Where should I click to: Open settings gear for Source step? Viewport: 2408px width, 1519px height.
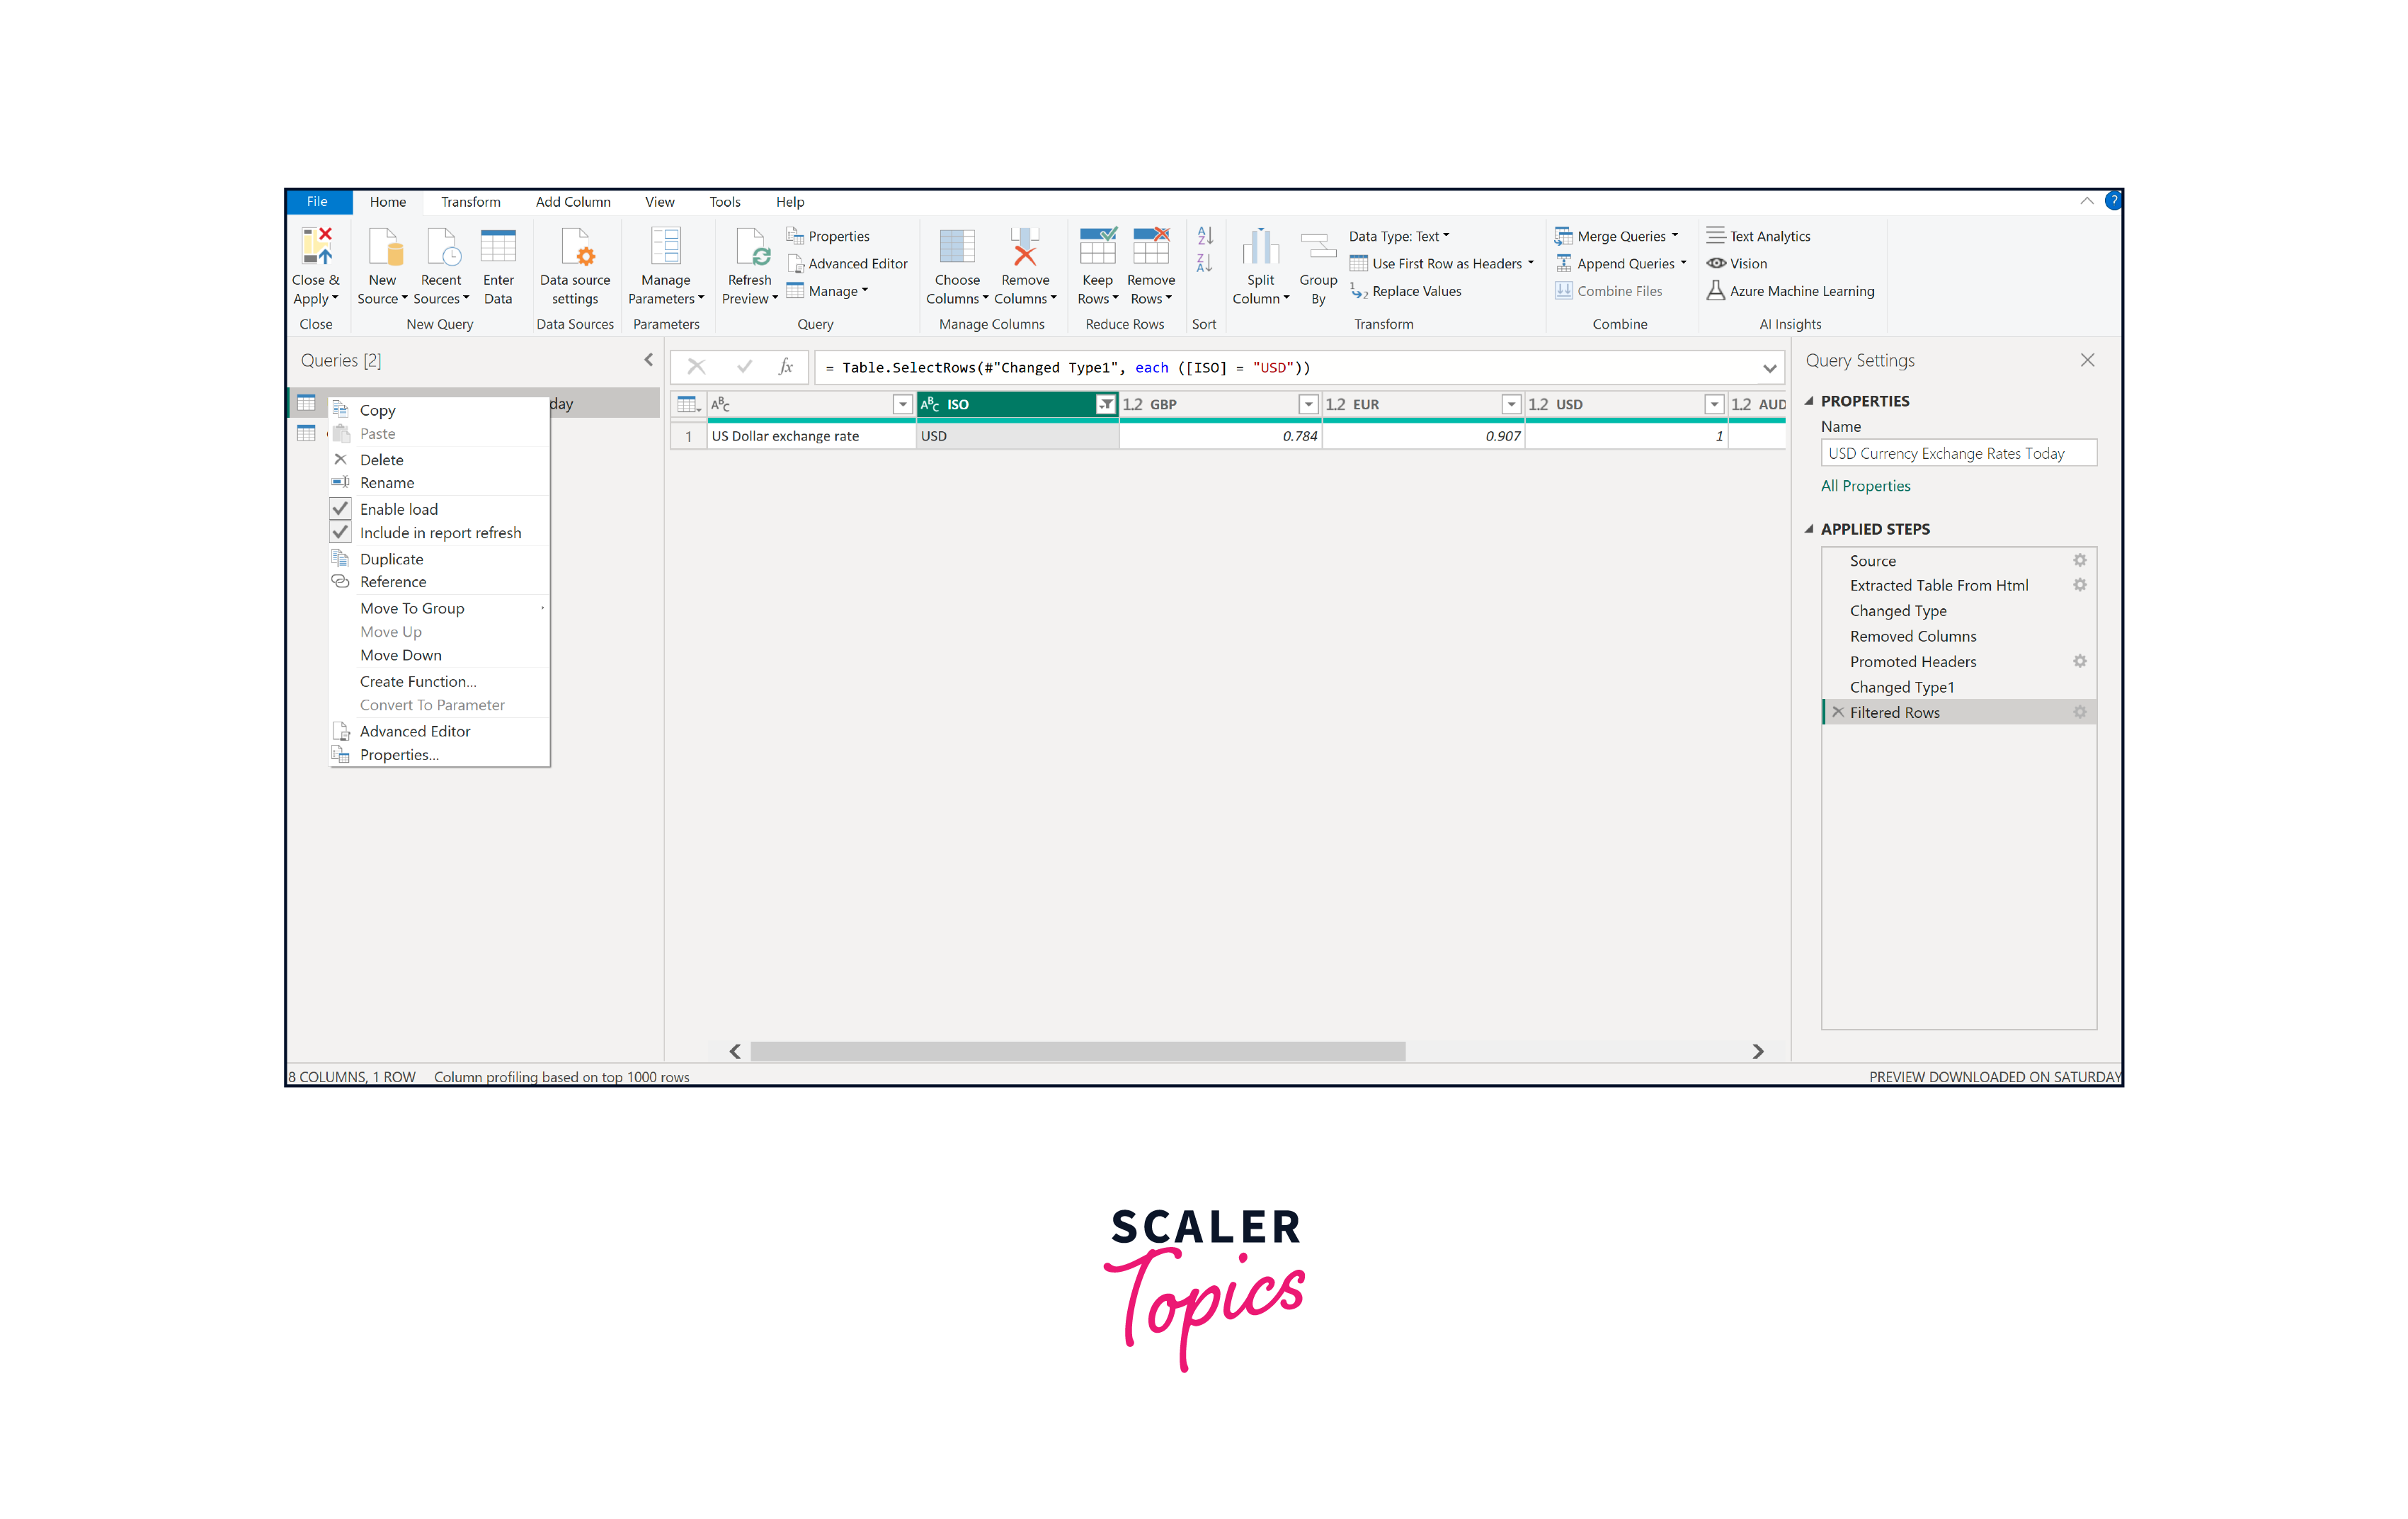click(x=2079, y=560)
